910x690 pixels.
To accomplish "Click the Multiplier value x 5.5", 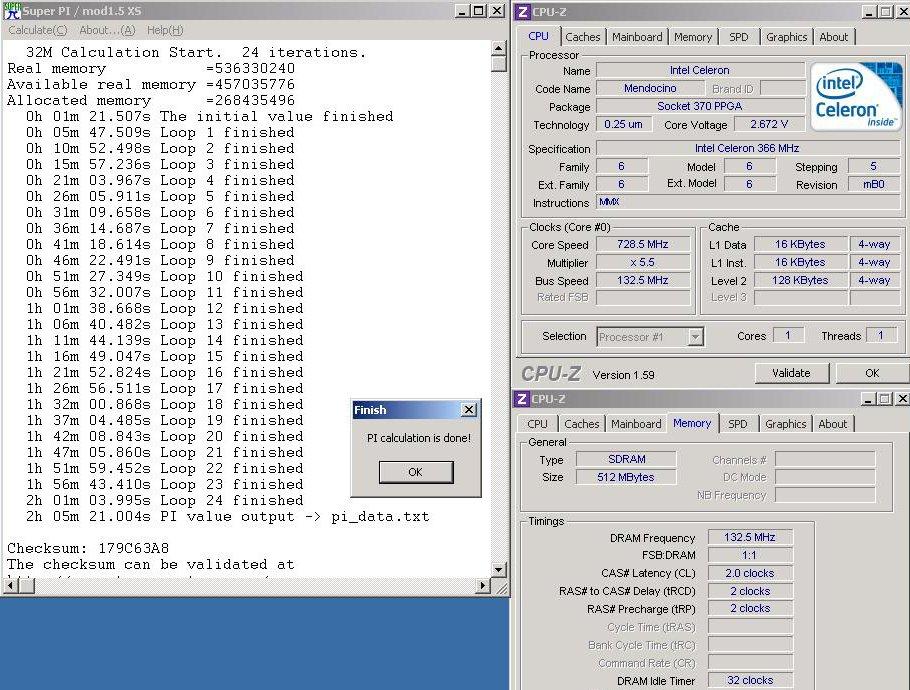I will click(642, 262).
